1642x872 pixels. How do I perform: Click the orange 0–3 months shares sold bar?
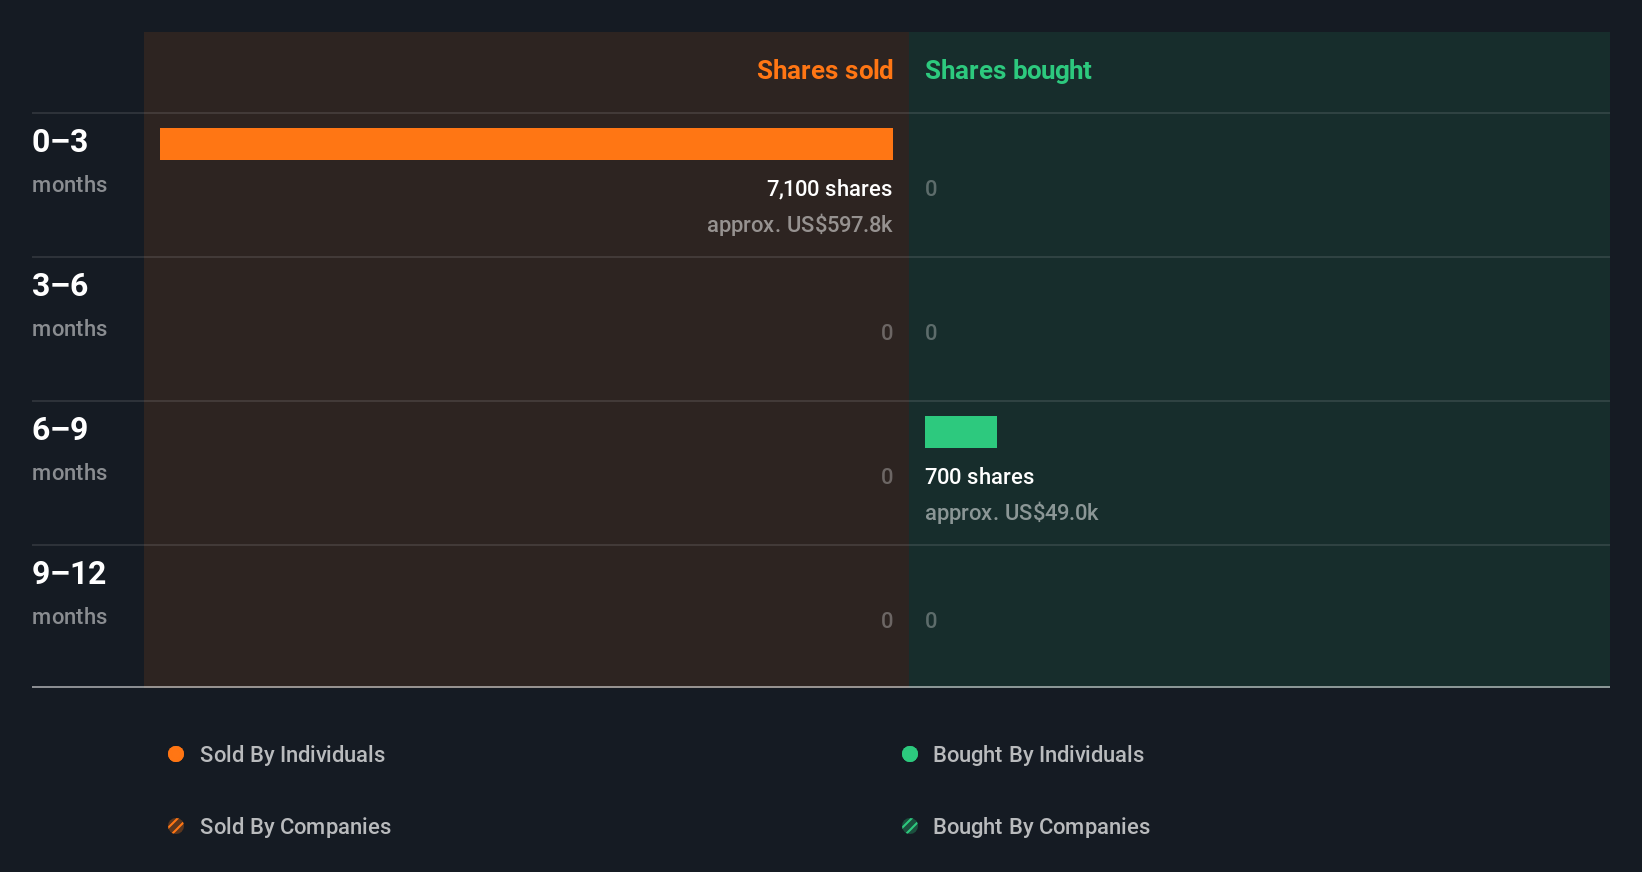526,144
